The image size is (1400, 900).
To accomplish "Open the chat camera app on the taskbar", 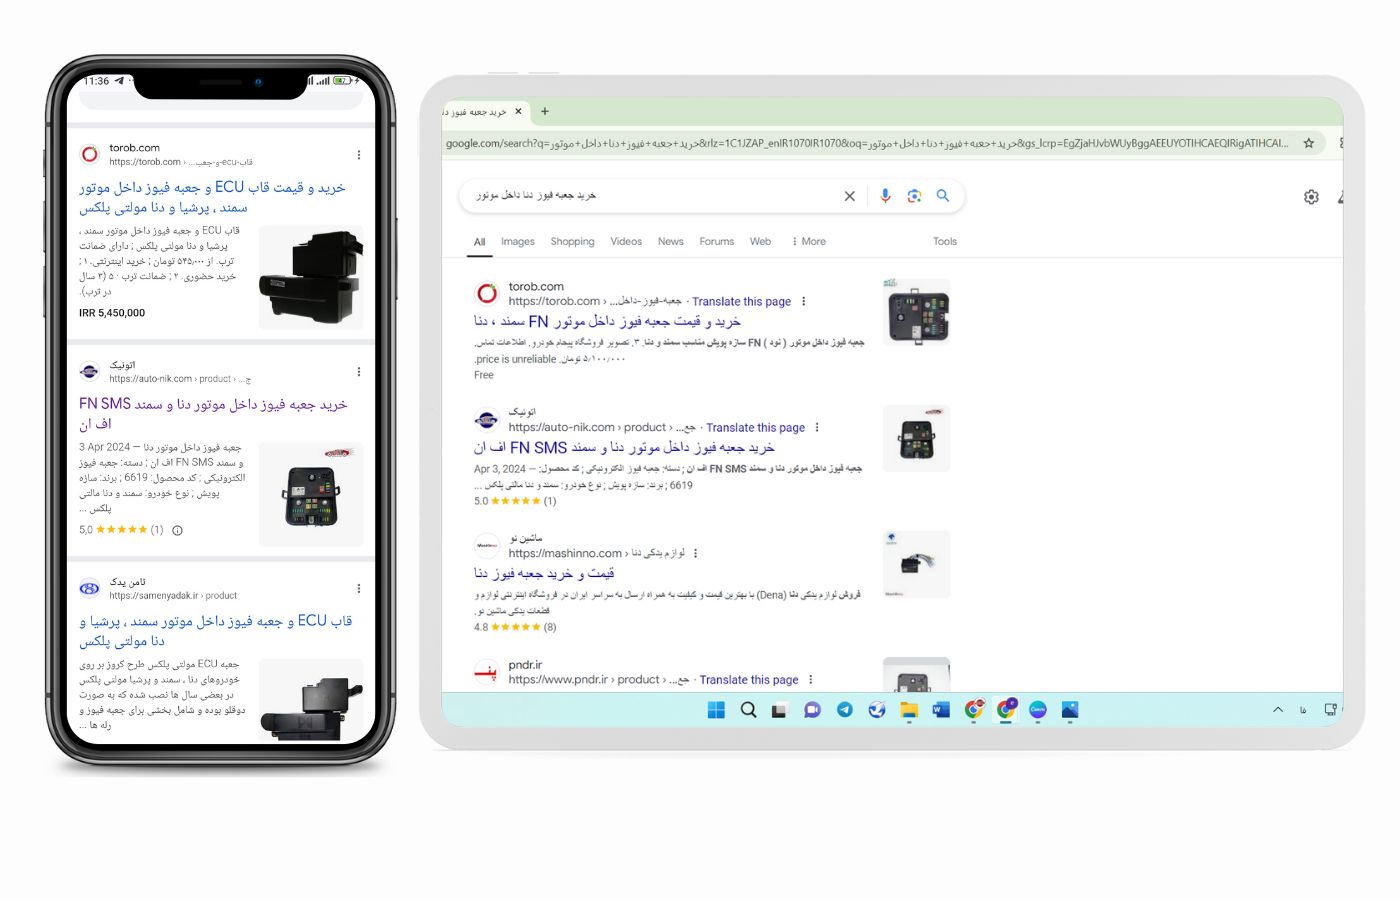I will coord(812,710).
